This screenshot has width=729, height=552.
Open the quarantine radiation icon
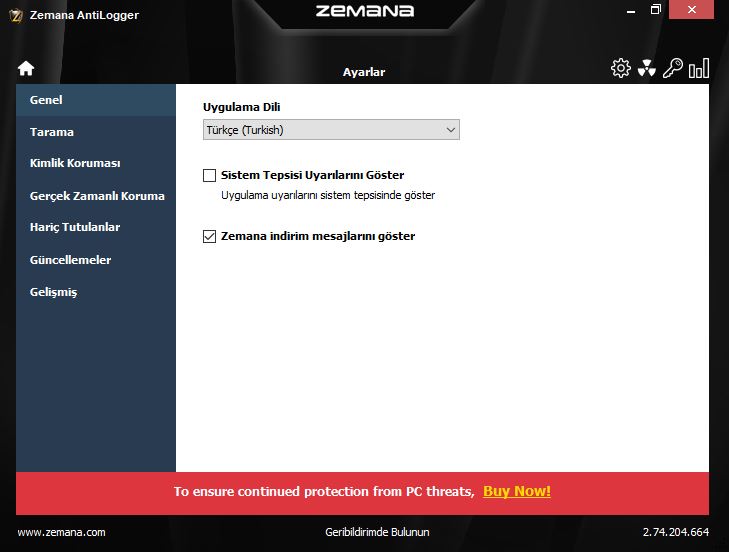click(x=646, y=68)
